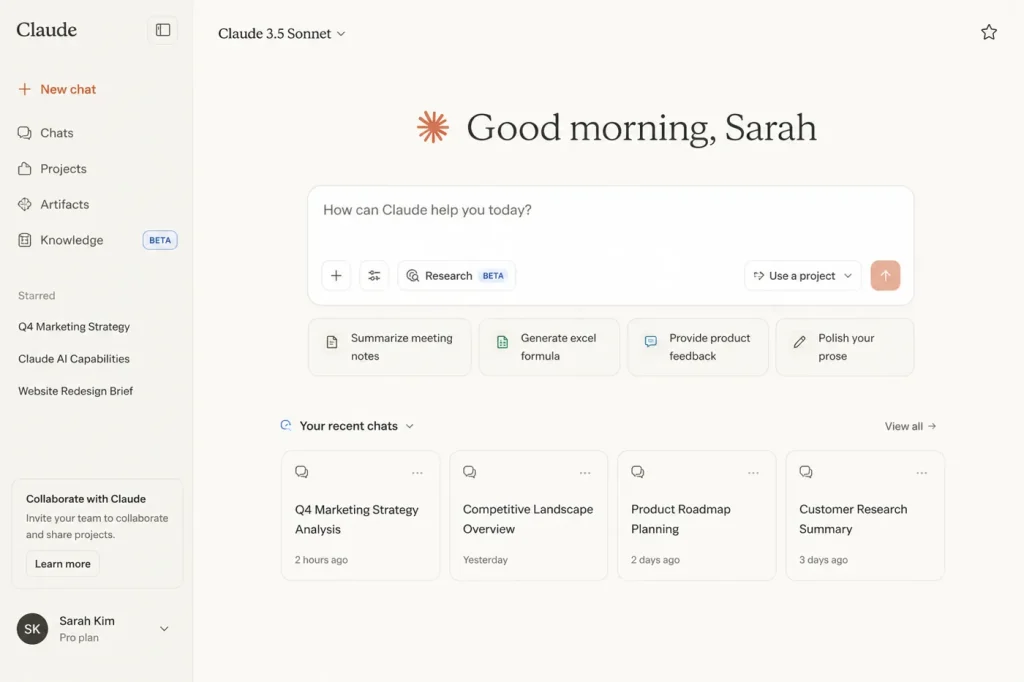
Task: Open Artifacts in the sidebar
Action: coord(54,204)
